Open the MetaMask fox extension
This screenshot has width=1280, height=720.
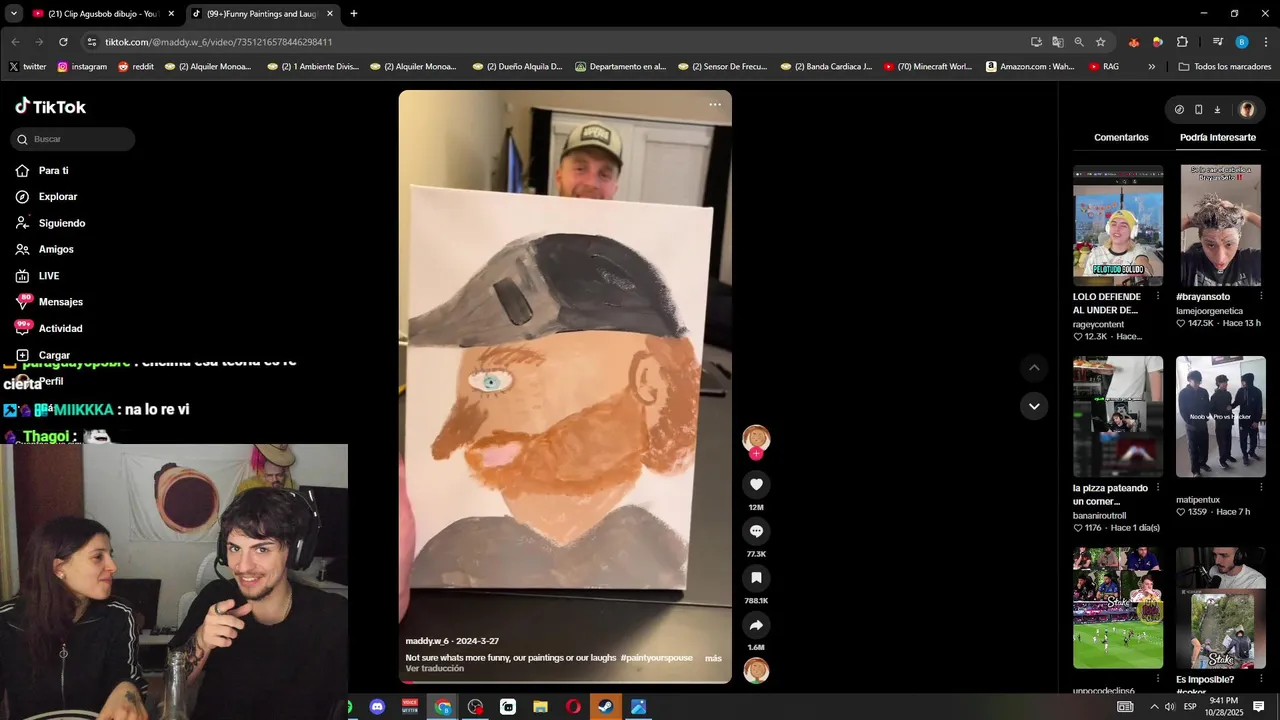[x=1133, y=42]
